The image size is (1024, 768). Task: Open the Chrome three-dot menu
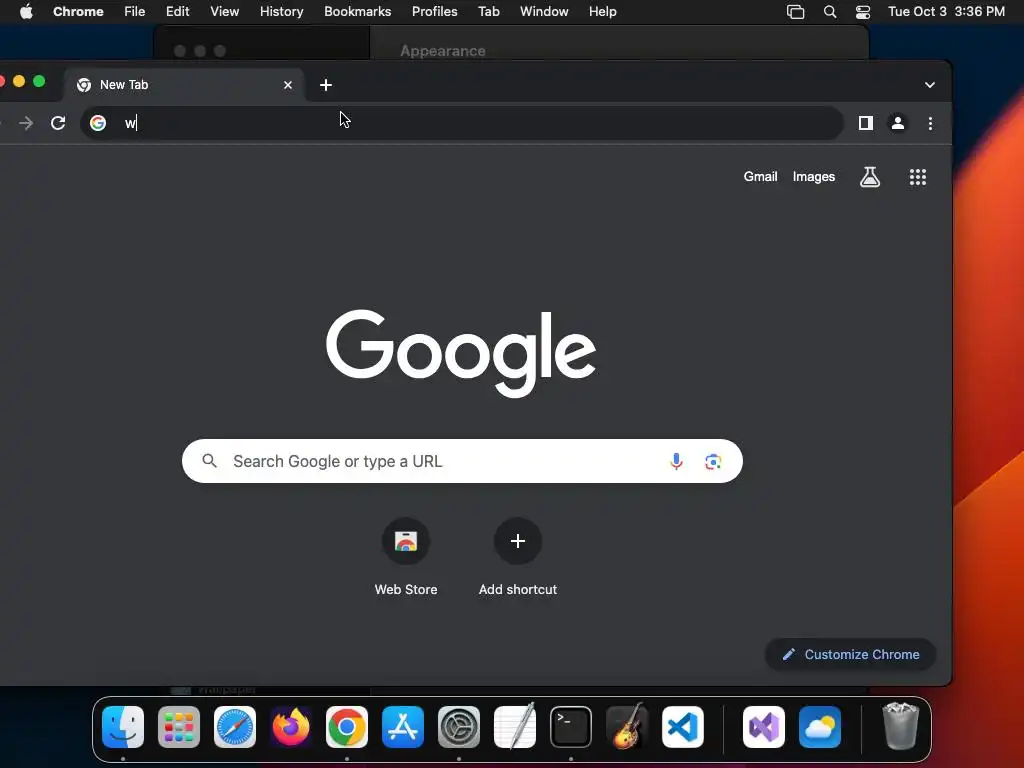click(931, 123)
